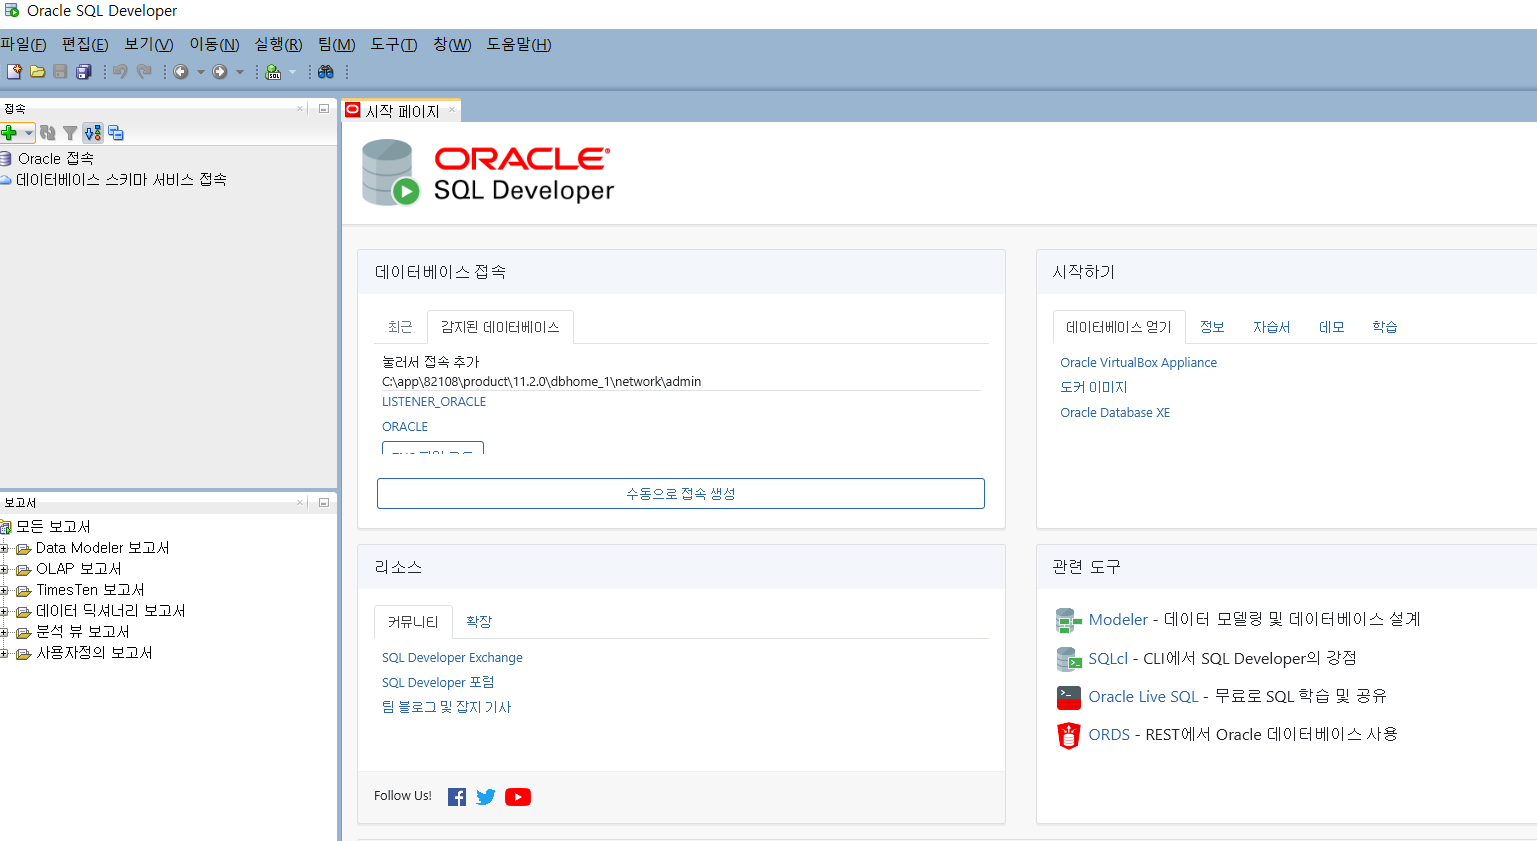1537x841 pixels.
Task: Select the 감지된 데이터베이스 tab
Action: click(500, 327)
